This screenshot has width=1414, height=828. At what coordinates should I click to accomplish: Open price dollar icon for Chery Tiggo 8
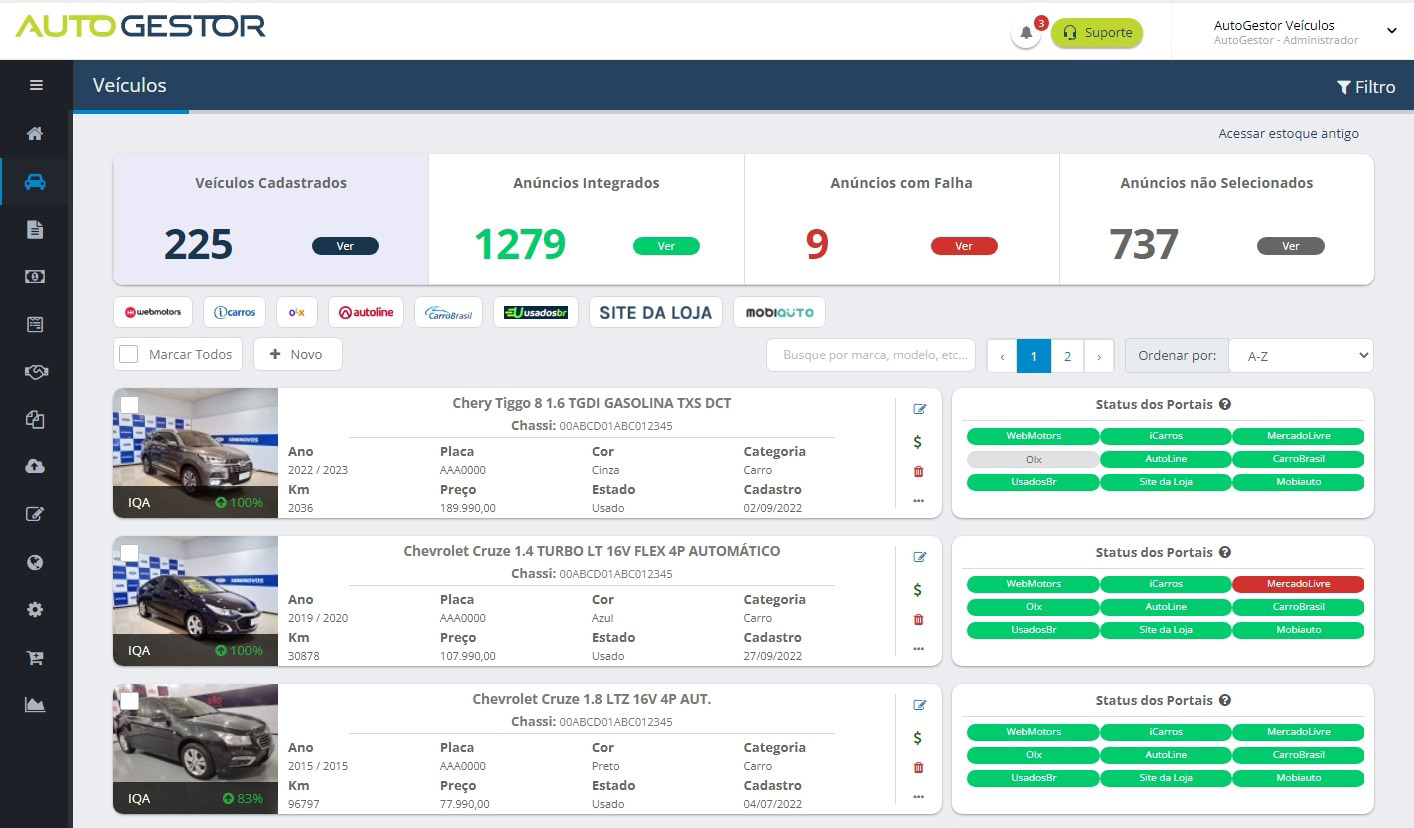coord(918,441)
